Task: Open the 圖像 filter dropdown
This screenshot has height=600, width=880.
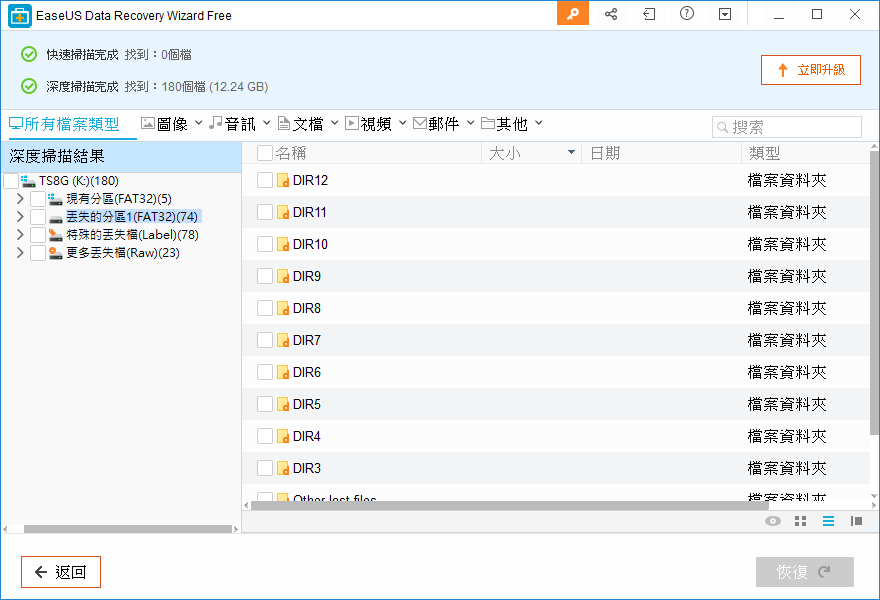Action: [171, 124]
